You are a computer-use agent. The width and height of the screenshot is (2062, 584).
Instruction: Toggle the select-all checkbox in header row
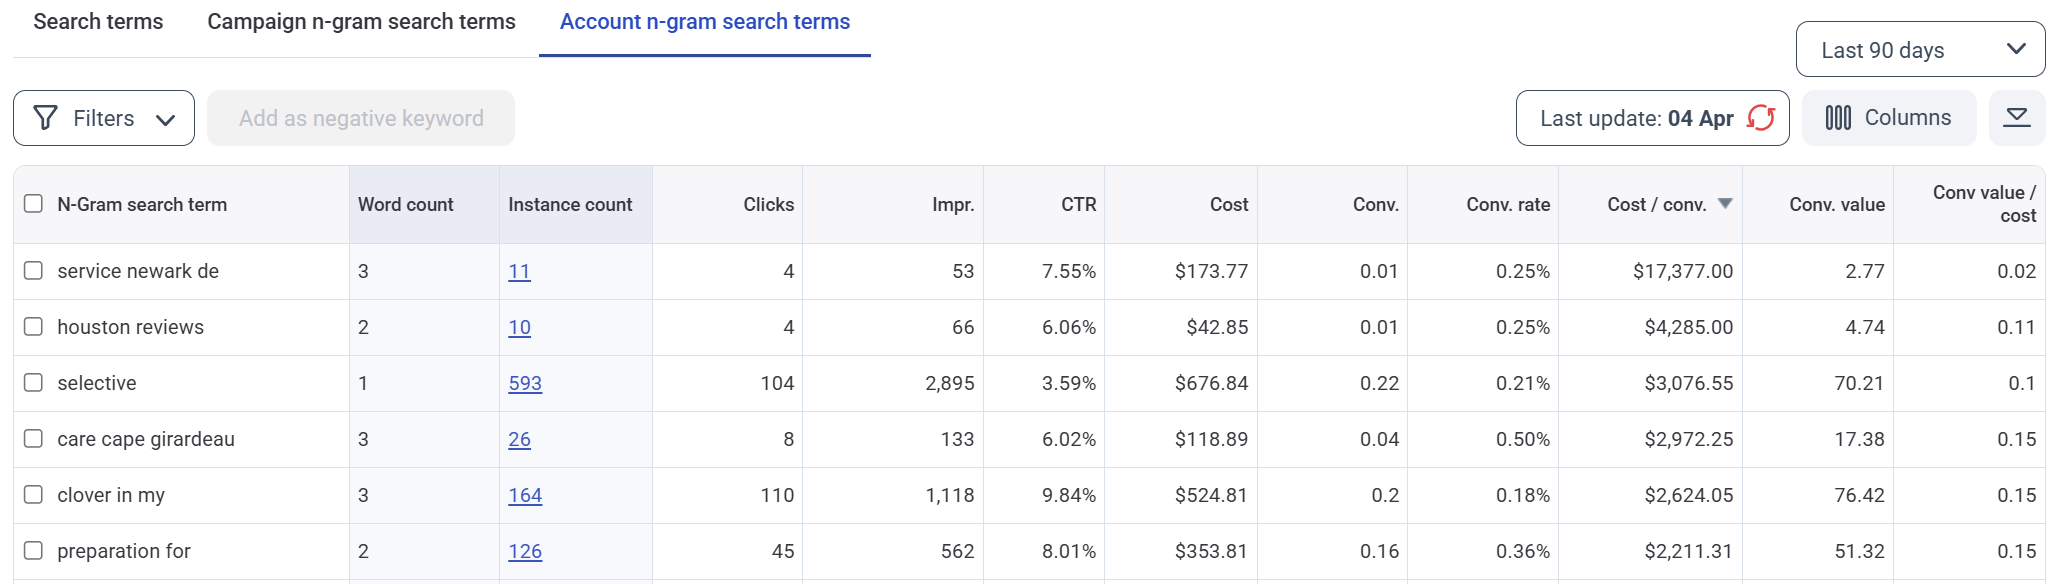click(33, 204)
